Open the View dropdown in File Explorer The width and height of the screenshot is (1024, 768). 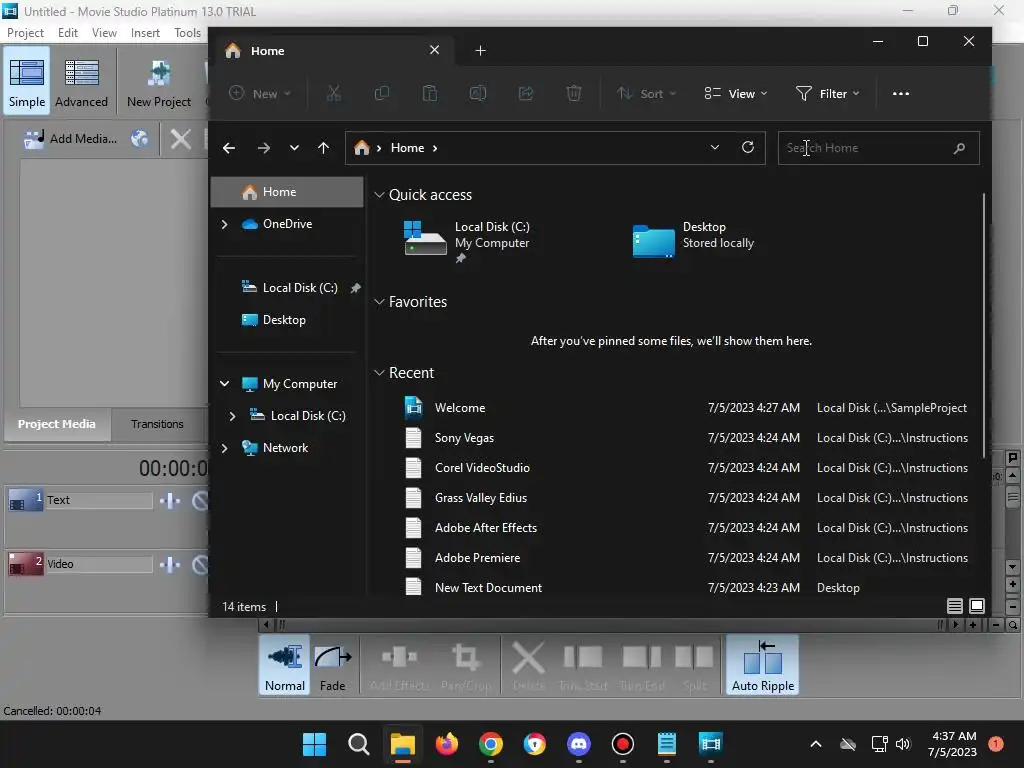(x=736, y=93)
